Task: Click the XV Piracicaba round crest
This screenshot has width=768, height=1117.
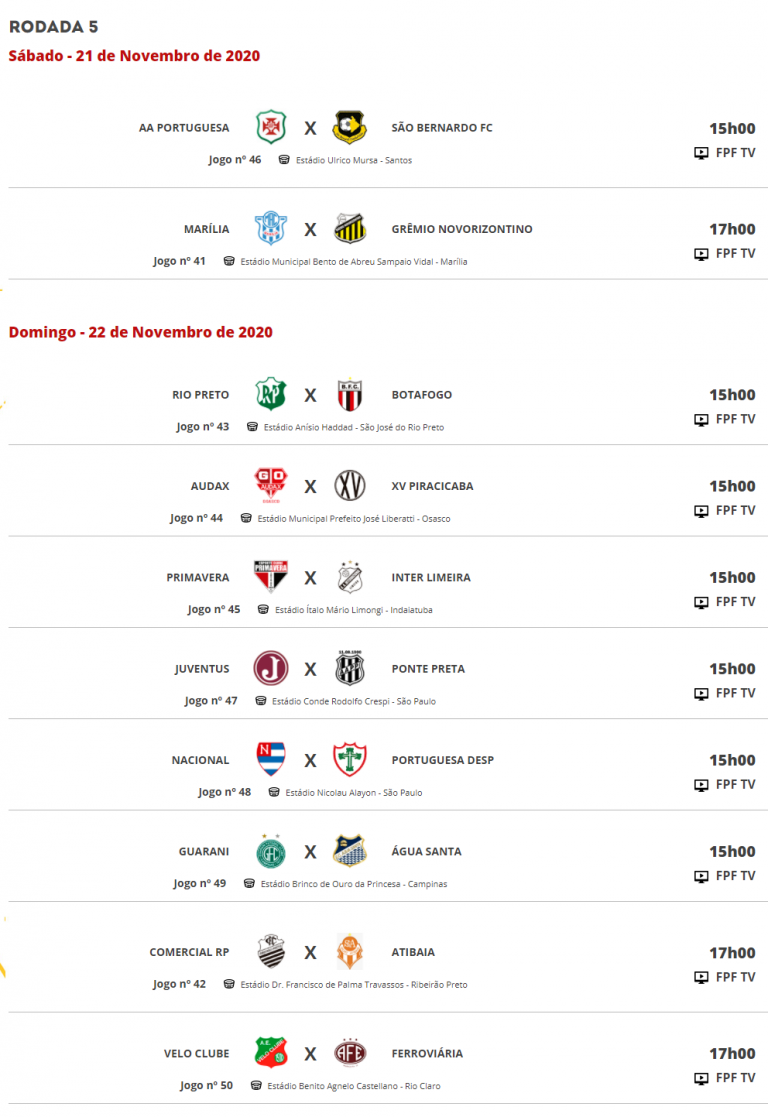Action: (350, 486)
